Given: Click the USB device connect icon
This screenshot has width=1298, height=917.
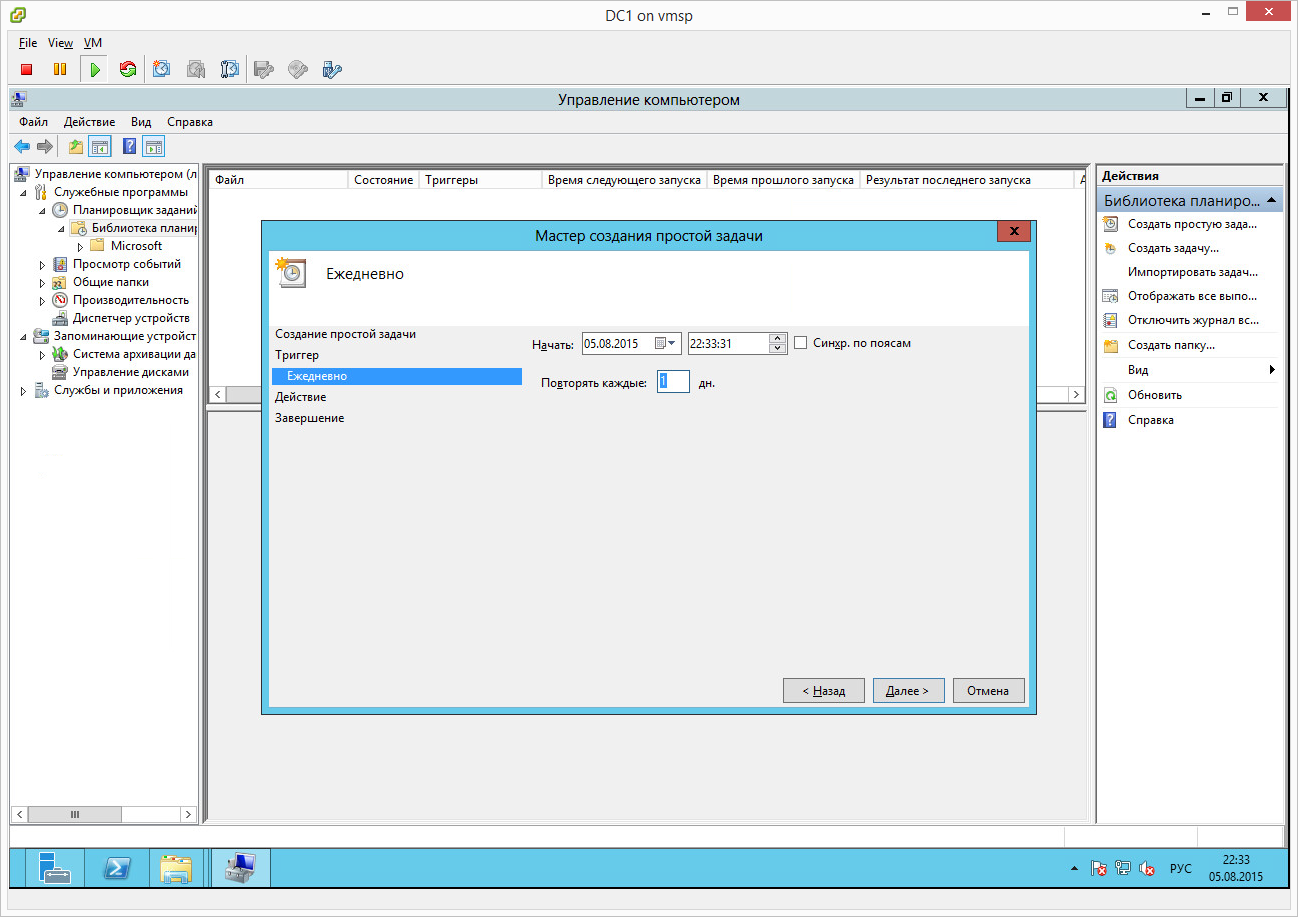Looking at the screenshot, I should pyautogui.click(x=332, y=69).
